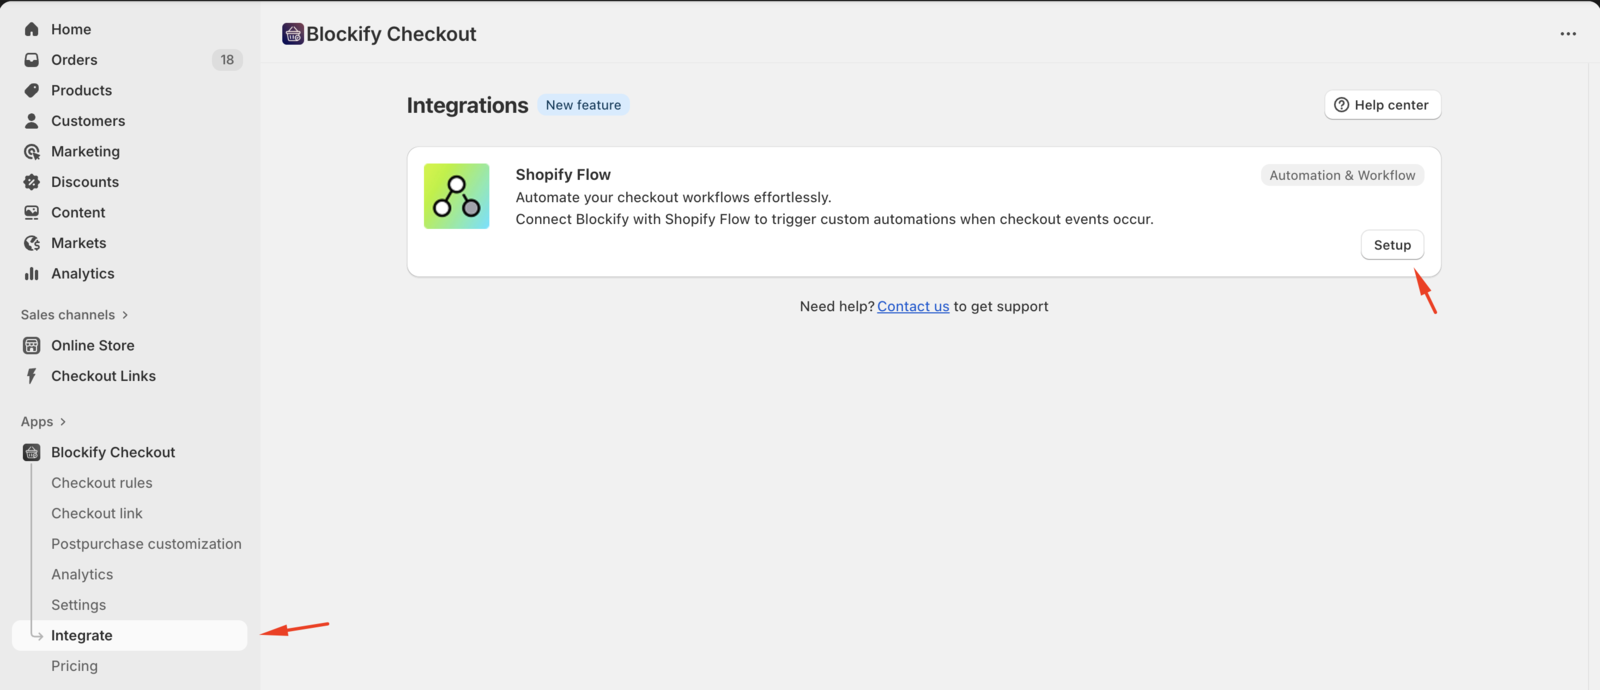Follow the Contact us link
The height and width of the screenshot is (690, 1600).
coord(913,307)
